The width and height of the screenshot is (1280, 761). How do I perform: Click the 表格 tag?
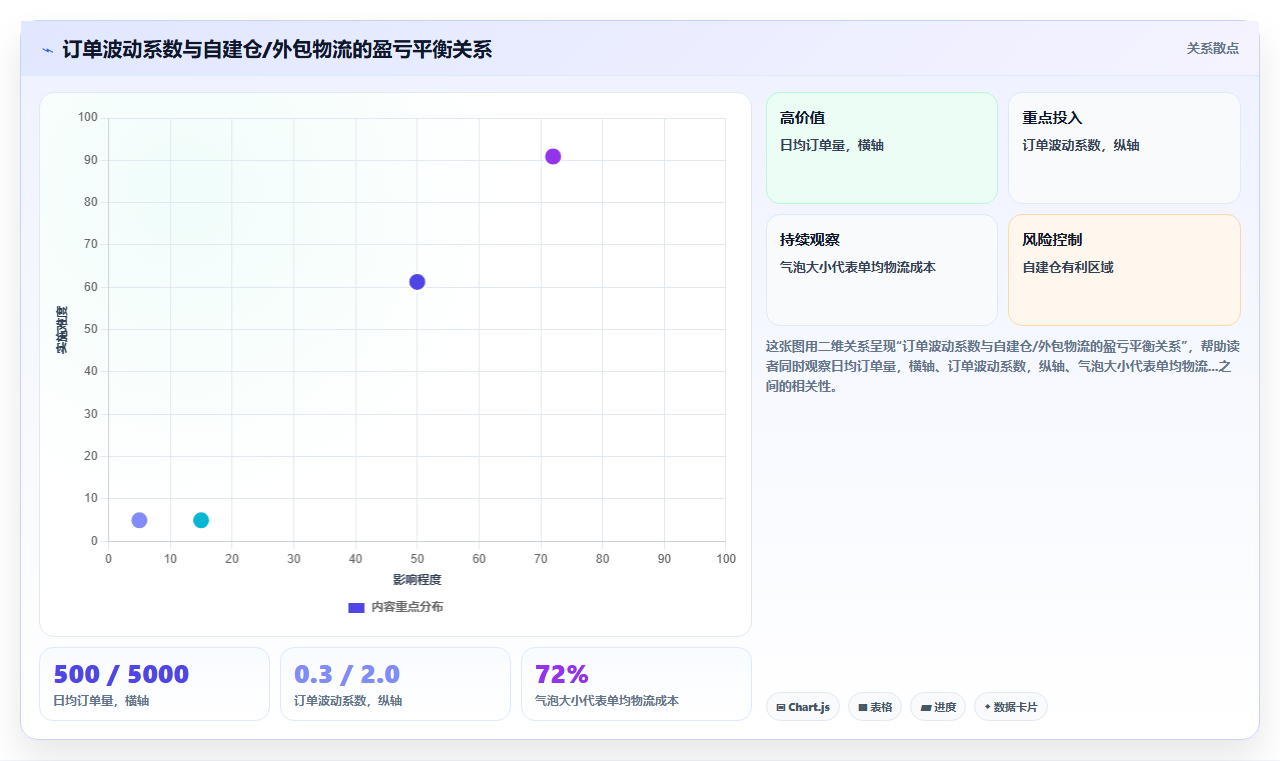tap(875, 707)
